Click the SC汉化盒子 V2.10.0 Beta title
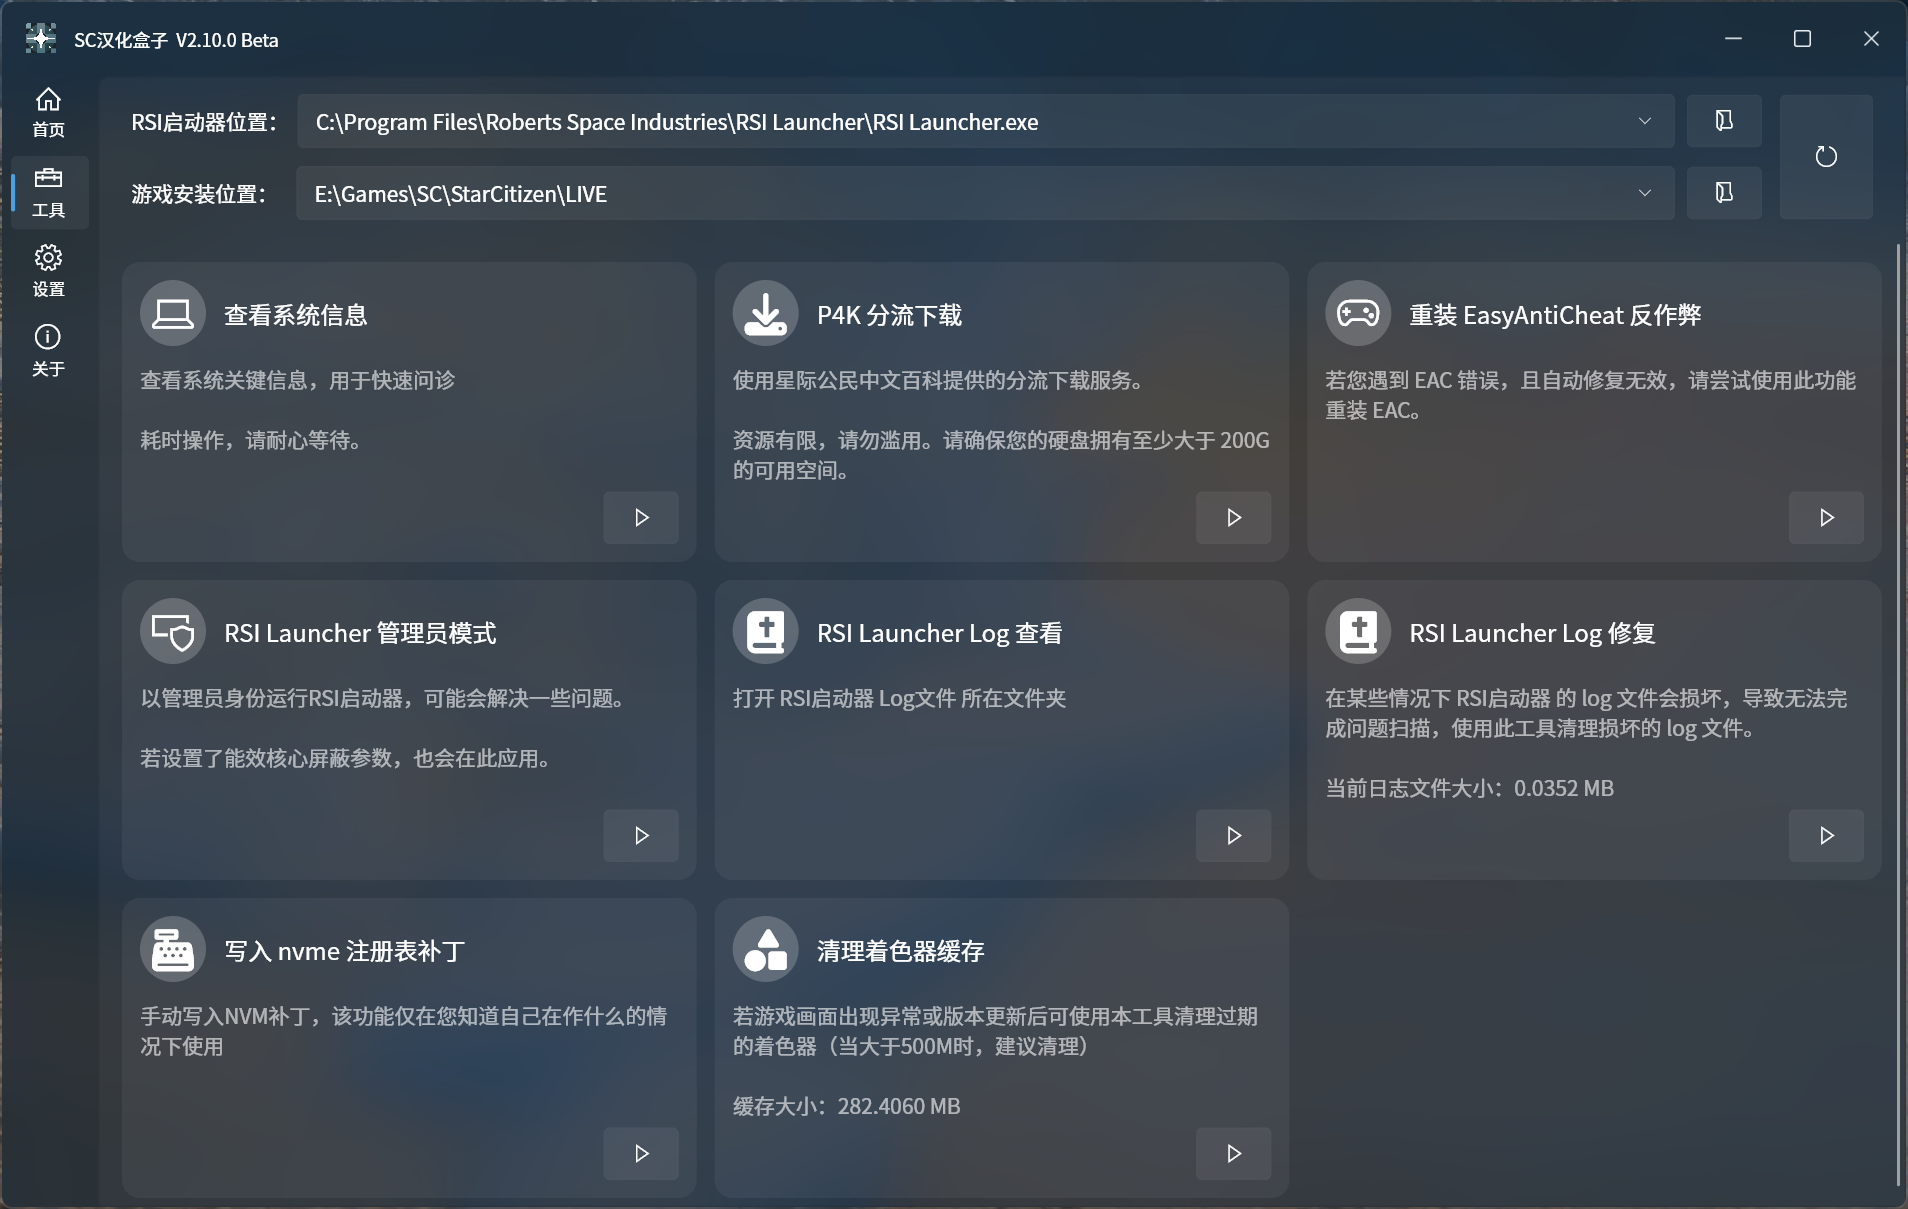Screen dimensions: 1908x1209 pyautogui.click(x=176, y=40)
